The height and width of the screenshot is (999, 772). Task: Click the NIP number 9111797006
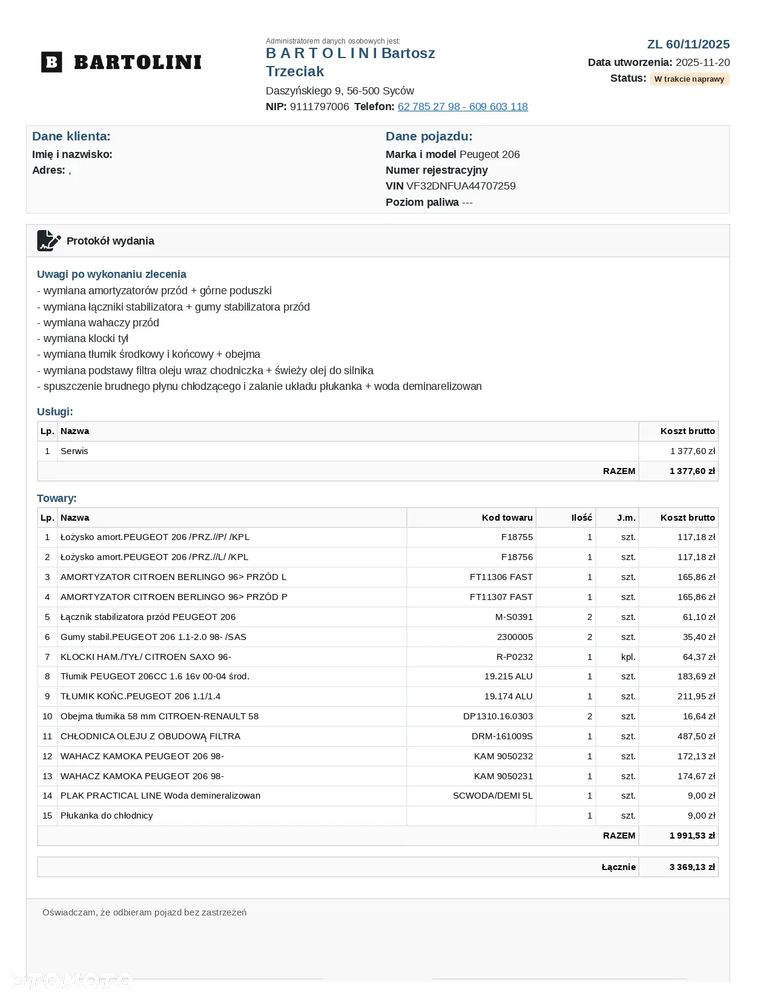319,106
